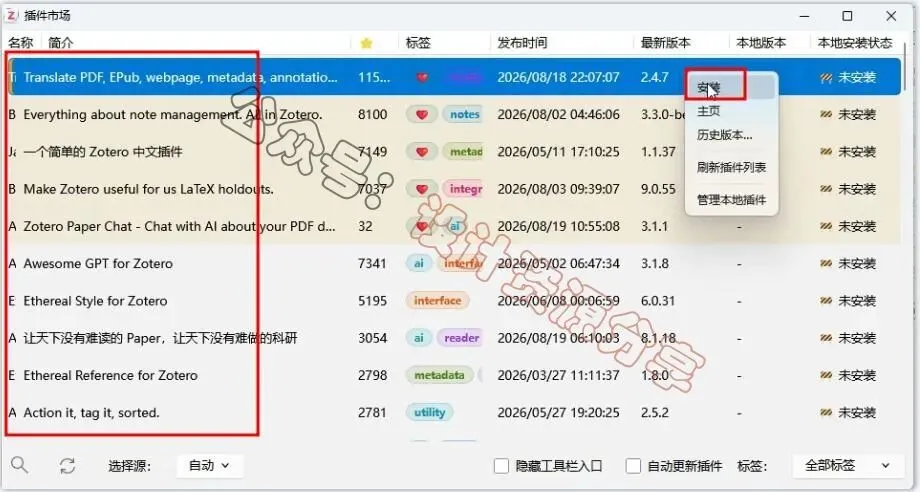
Task: Click heart tag in Translate PDF row
Action: 421,77
